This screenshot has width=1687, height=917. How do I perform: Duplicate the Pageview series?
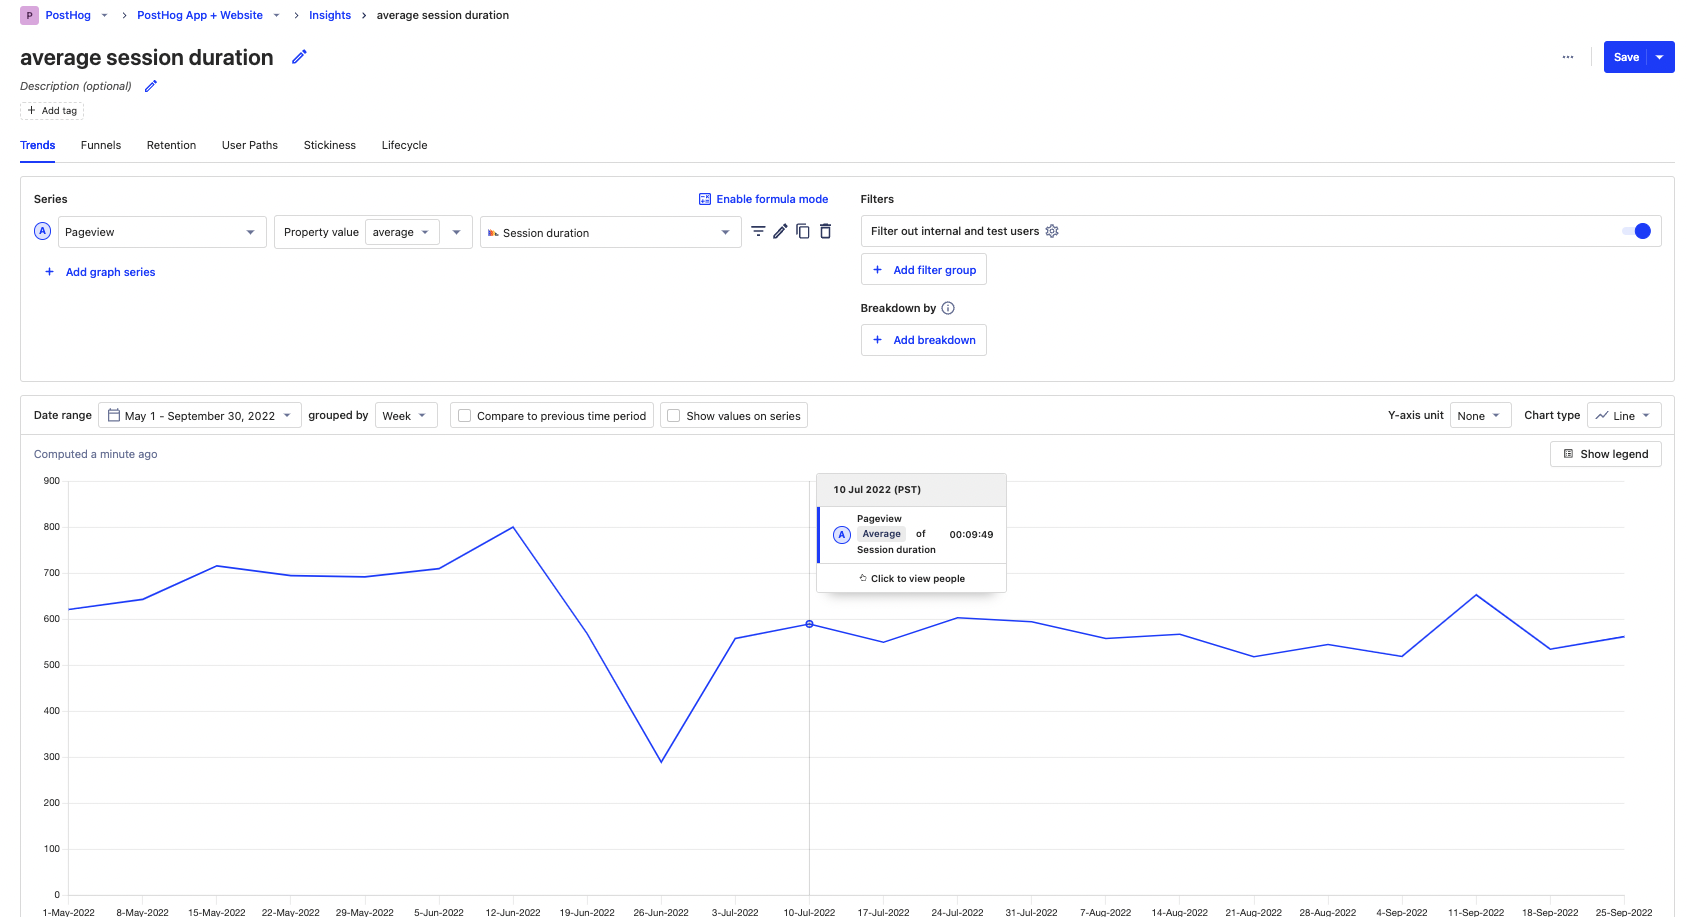802,232
